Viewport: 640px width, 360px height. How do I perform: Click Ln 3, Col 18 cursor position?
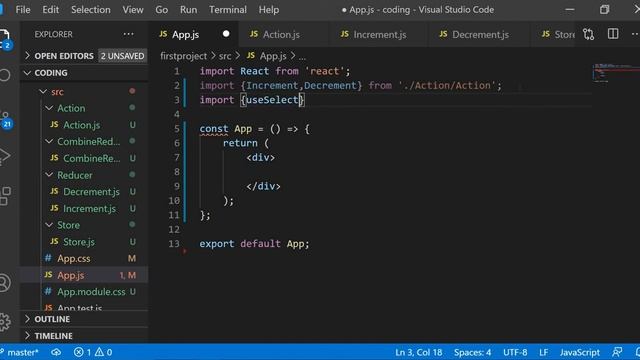[x=418, y=352]
